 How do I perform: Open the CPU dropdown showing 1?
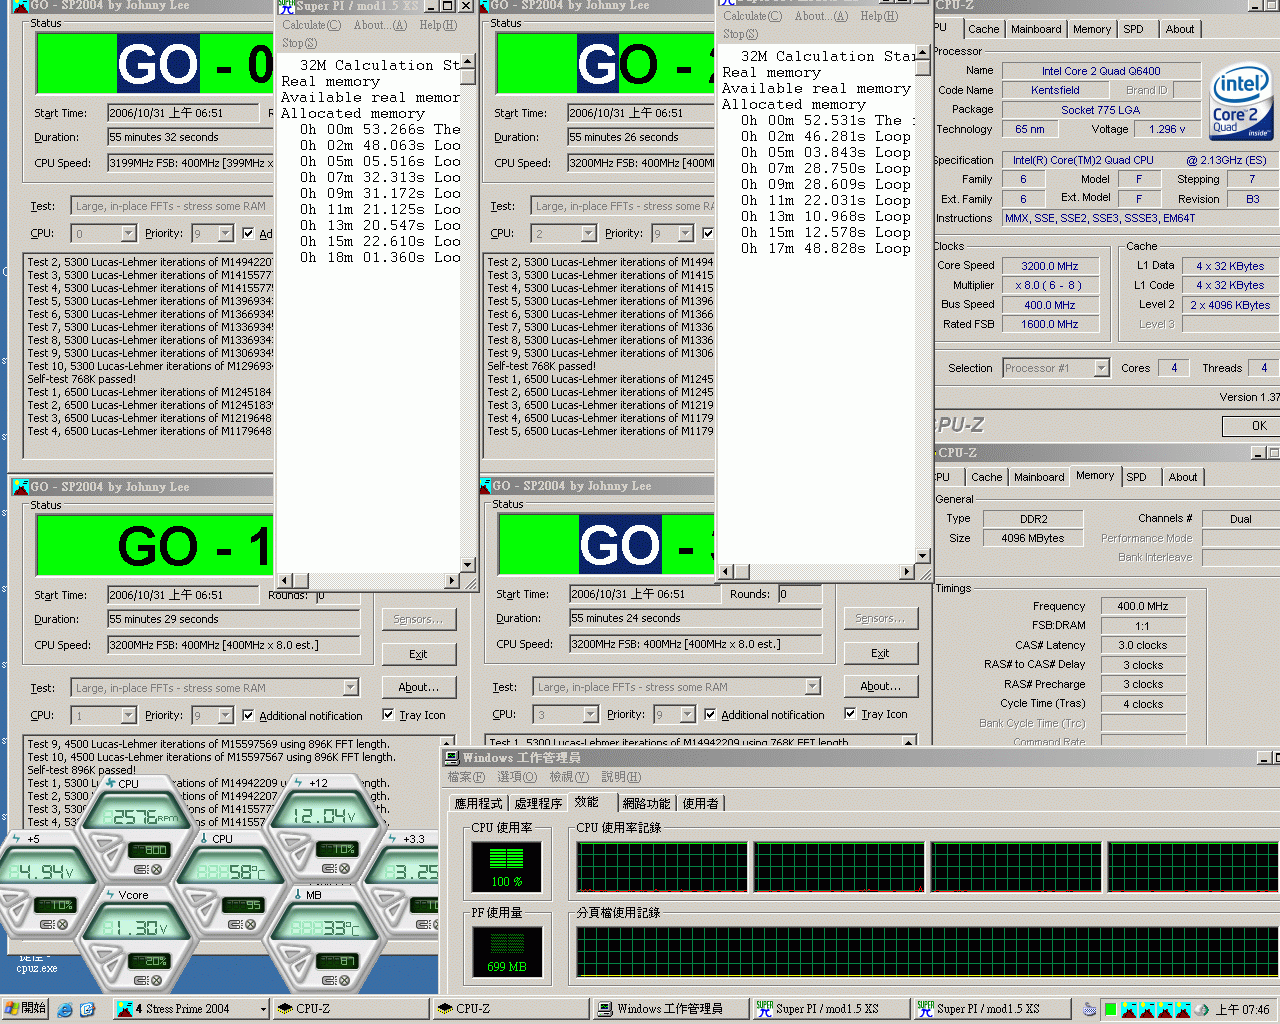pos(128,715)
